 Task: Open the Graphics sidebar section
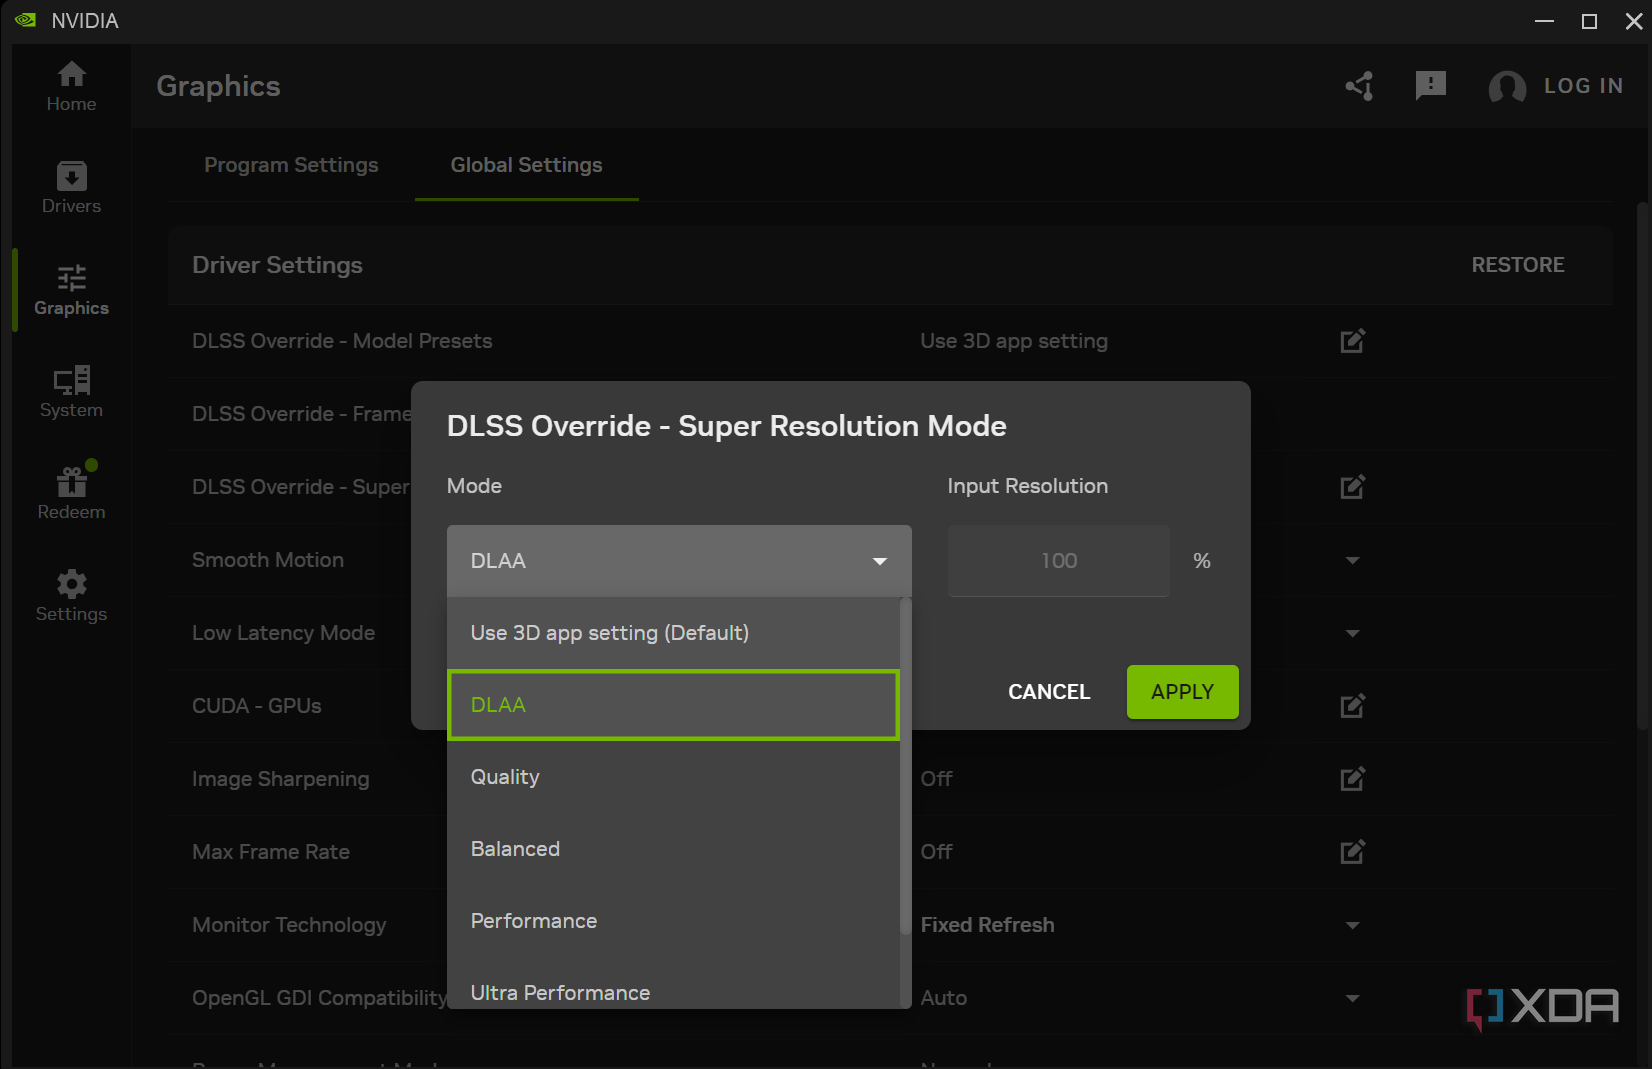[71, 290]
